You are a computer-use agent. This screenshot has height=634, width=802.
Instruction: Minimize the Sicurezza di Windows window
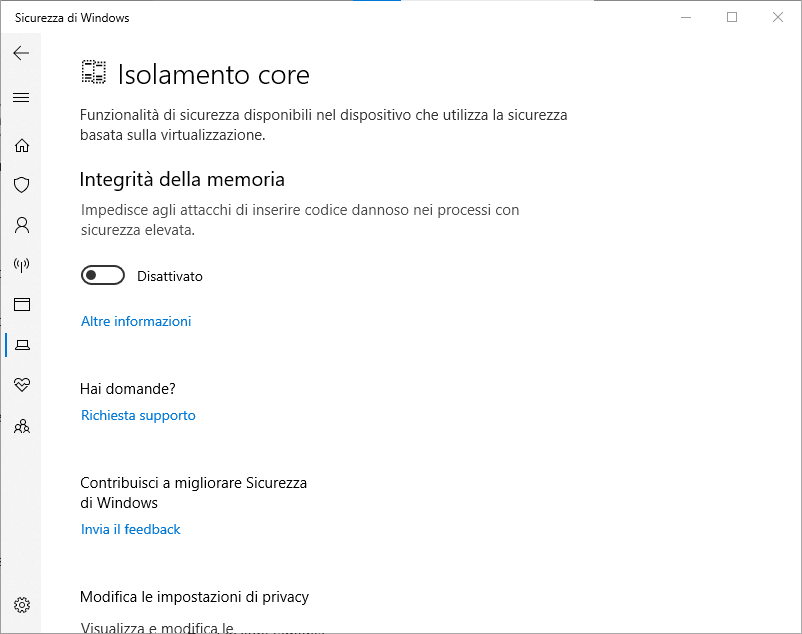pos(687,17)
